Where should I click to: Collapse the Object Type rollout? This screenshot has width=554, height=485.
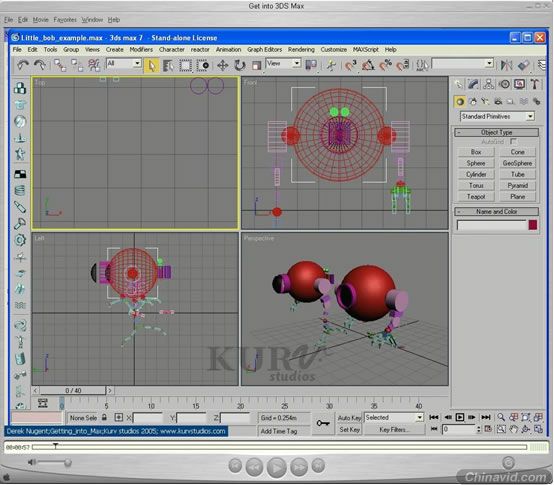pyautogui.click(x=496, y=132)
